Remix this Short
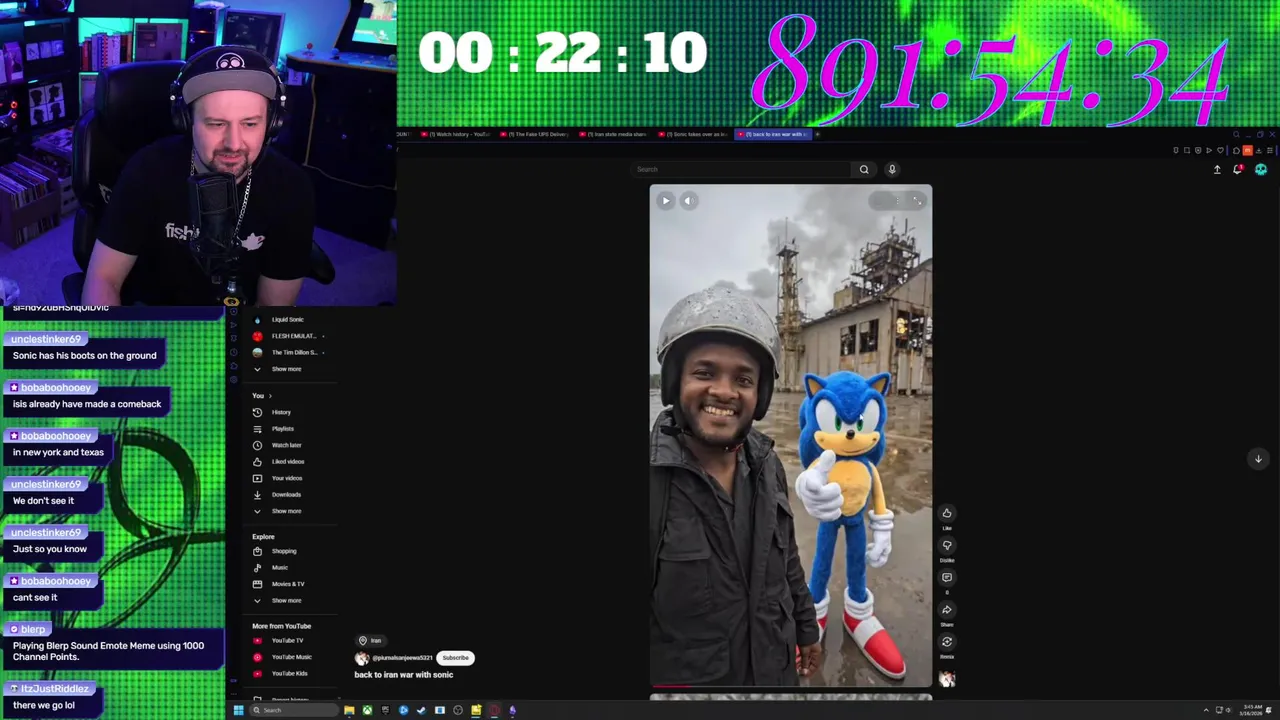This screenshot has width=1280, height=720. 947,642
